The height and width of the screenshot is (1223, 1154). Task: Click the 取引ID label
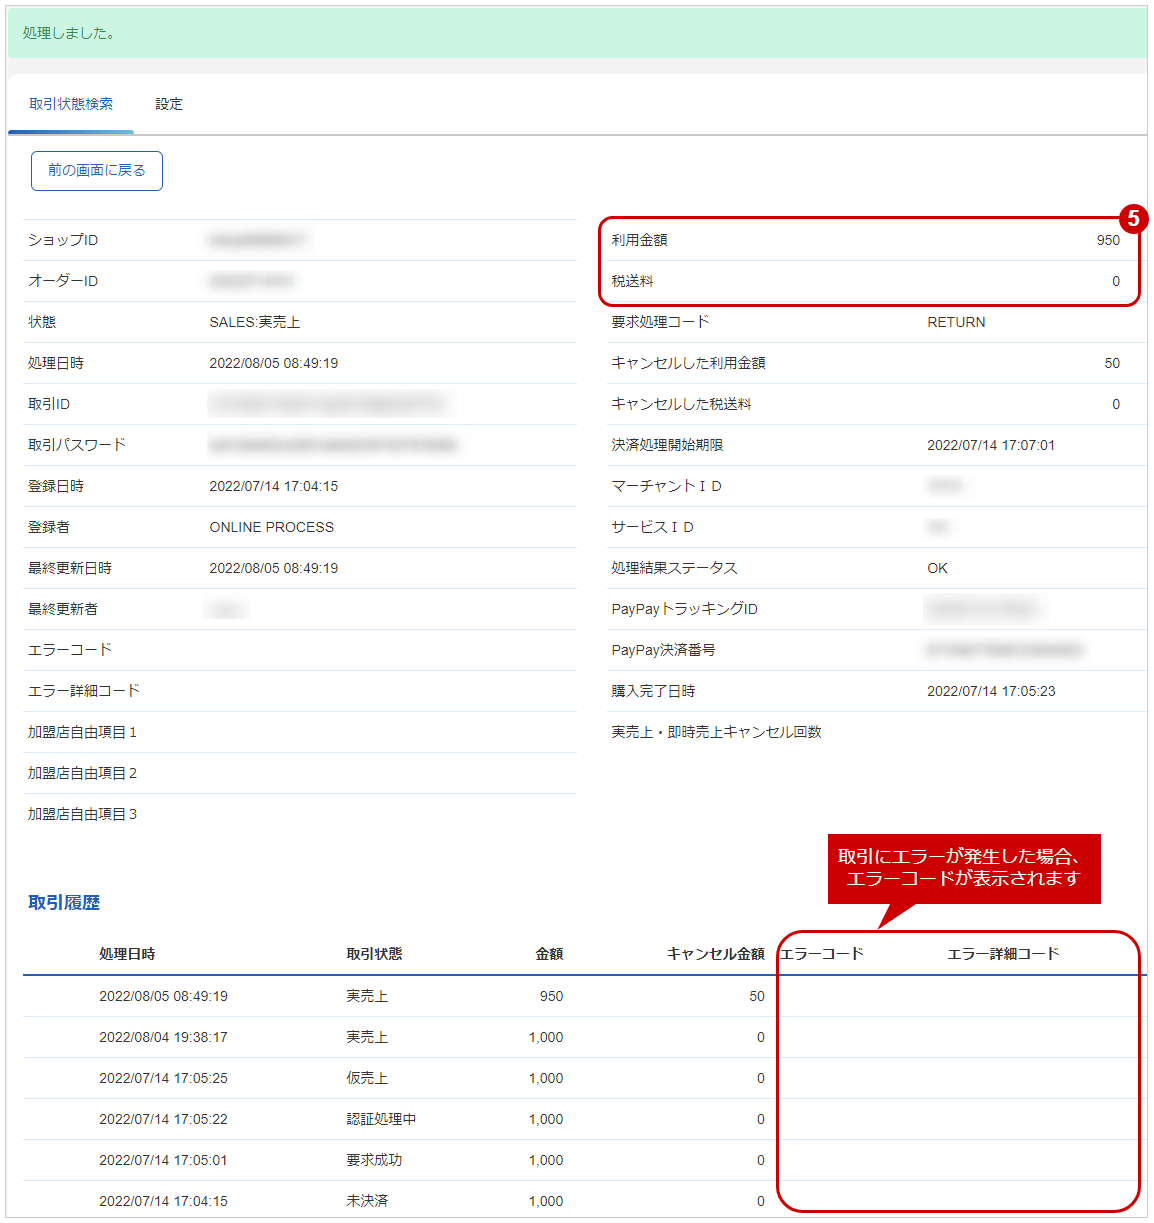click(49, 404)
